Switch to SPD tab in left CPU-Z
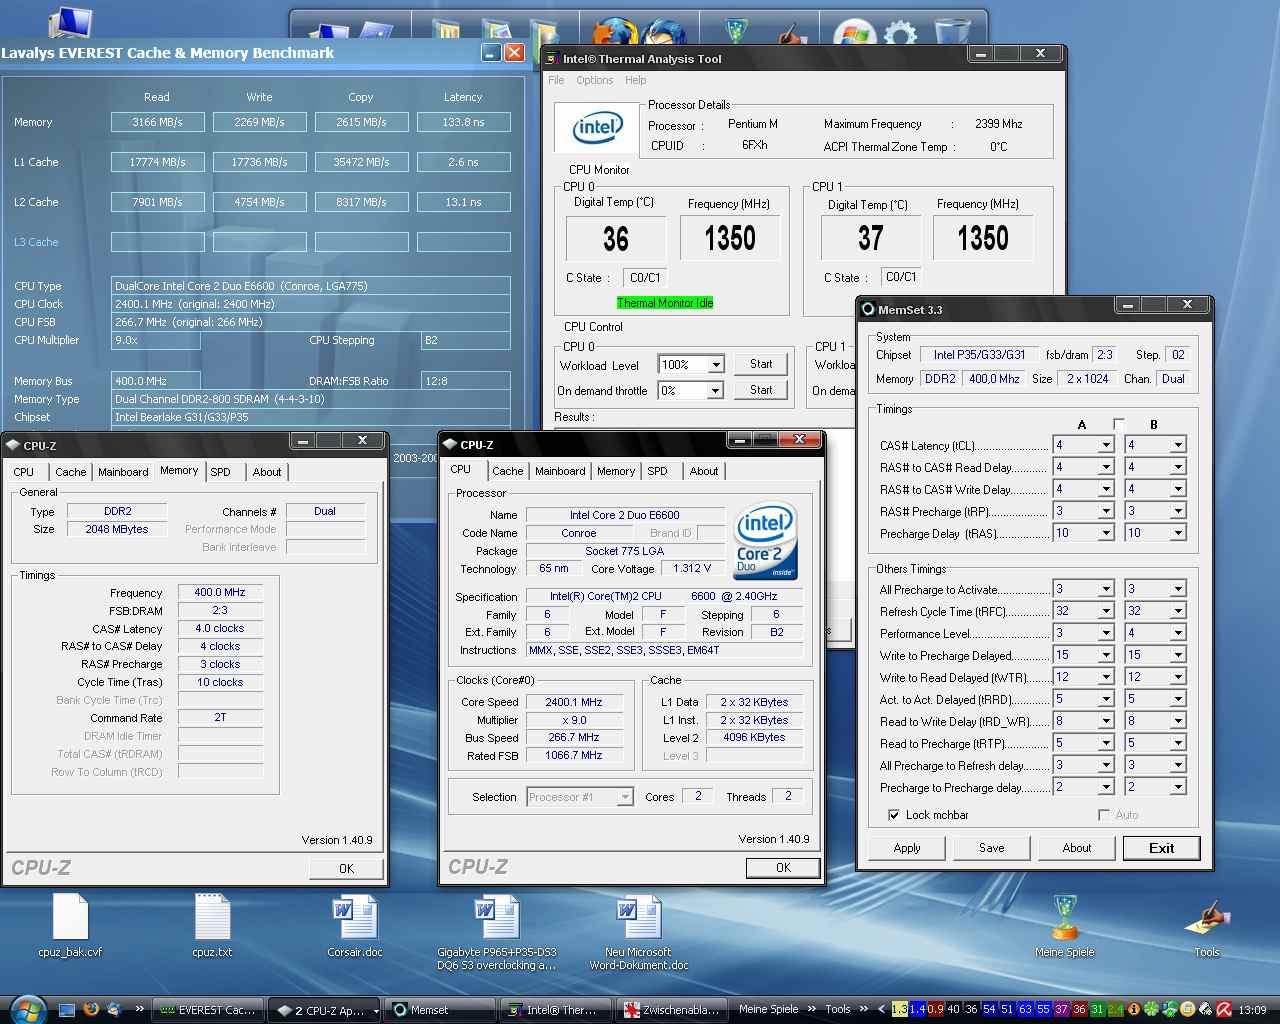The width and height of the screenshot is (1280, 1024). click(x=221, y=472)
